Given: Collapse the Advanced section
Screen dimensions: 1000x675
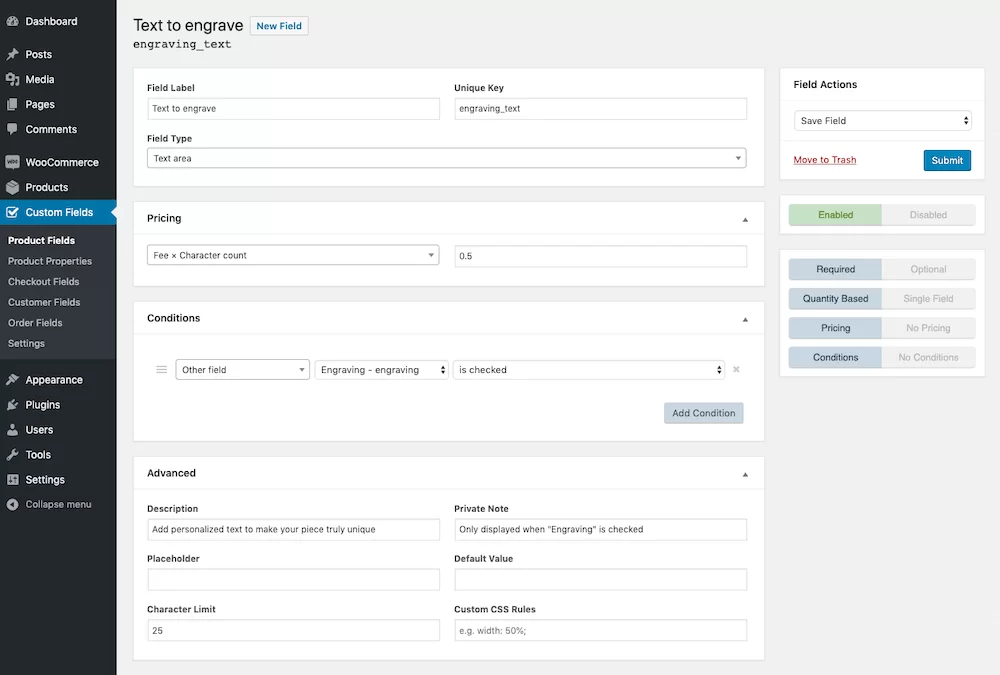Looking at the screenshot, I should point(744,473).
